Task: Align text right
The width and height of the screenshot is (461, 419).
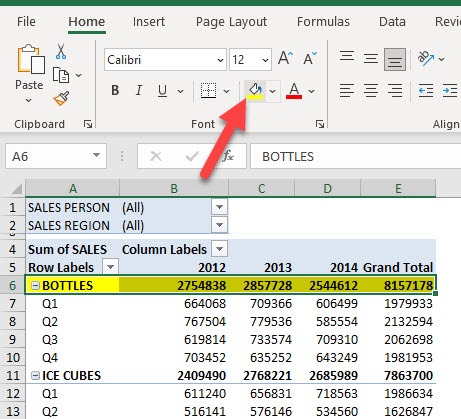Action: (395, 91)
